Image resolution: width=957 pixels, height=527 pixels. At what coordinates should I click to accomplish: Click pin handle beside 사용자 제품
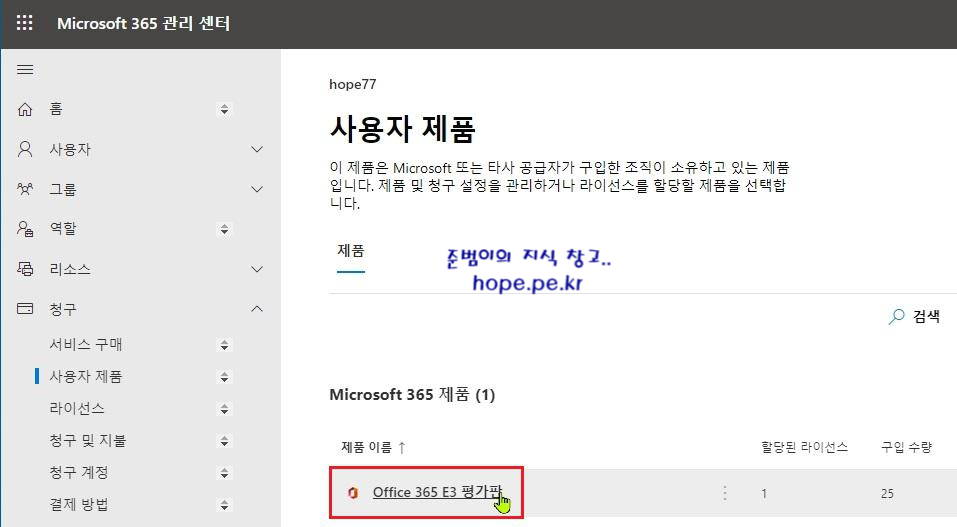[x=225, y=377]
